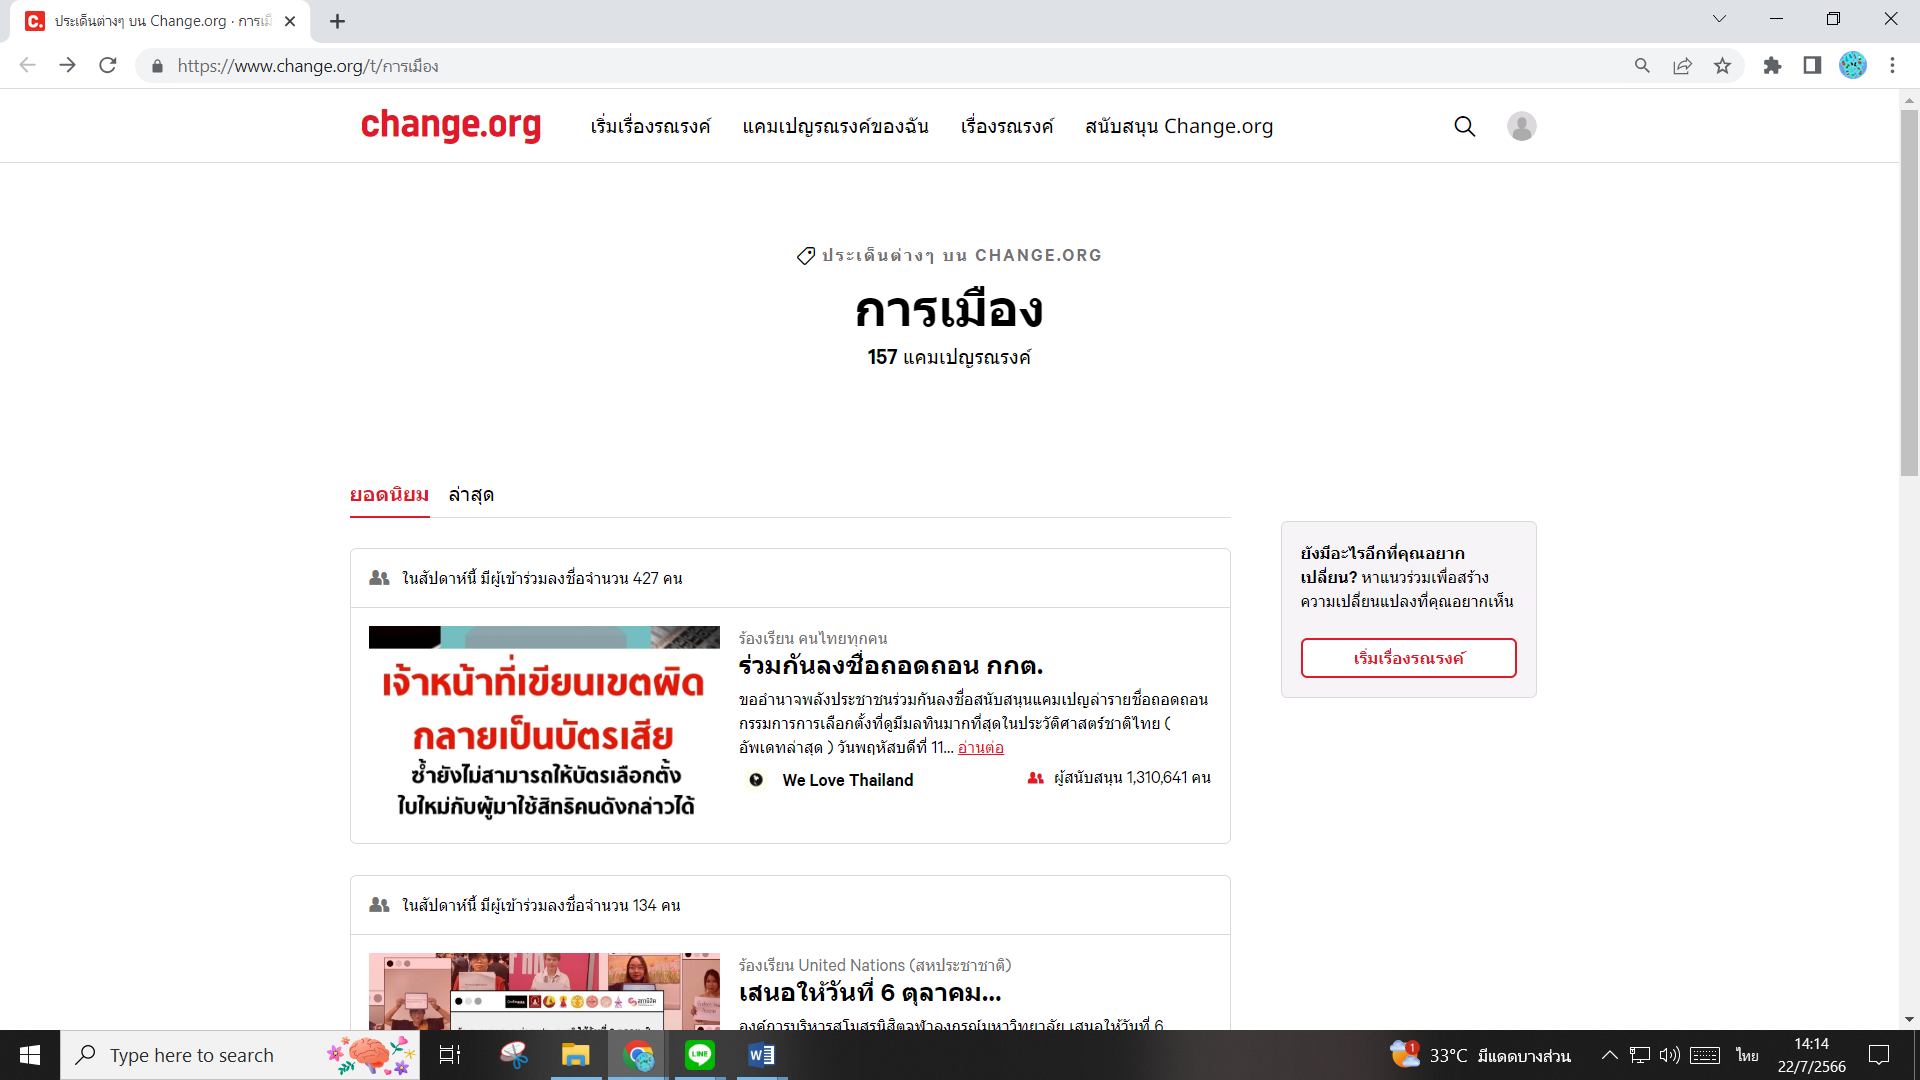Open สนับสนุน Change.org menu item
The image size is (1920, 1080).
1179,126
